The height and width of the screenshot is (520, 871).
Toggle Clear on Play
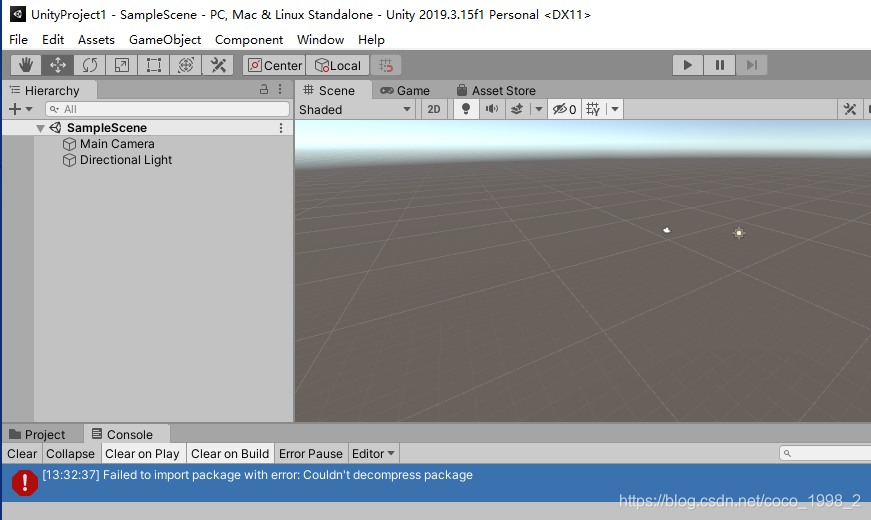click(142, 454)
